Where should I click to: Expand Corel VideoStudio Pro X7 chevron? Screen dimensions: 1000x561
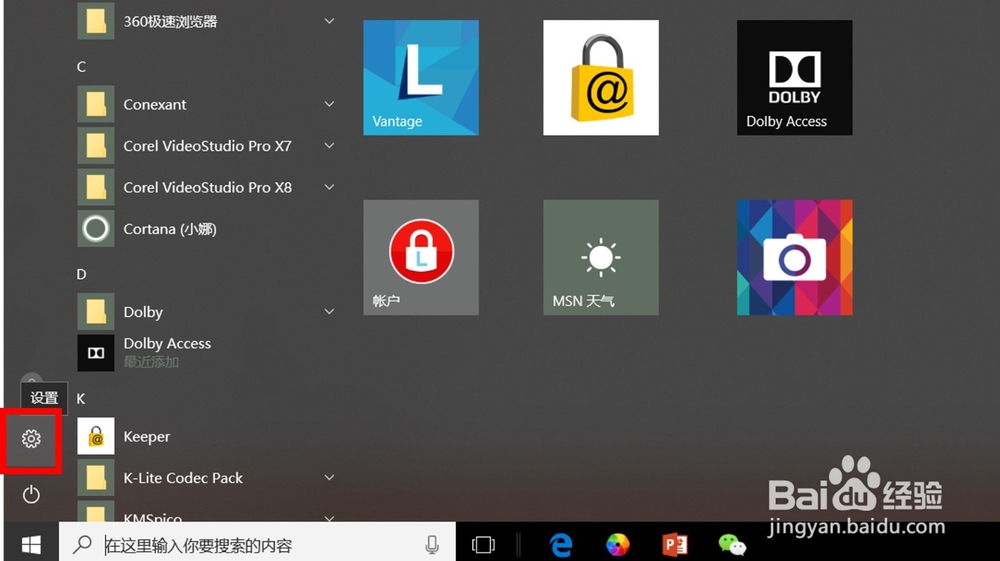coord(329,145)
